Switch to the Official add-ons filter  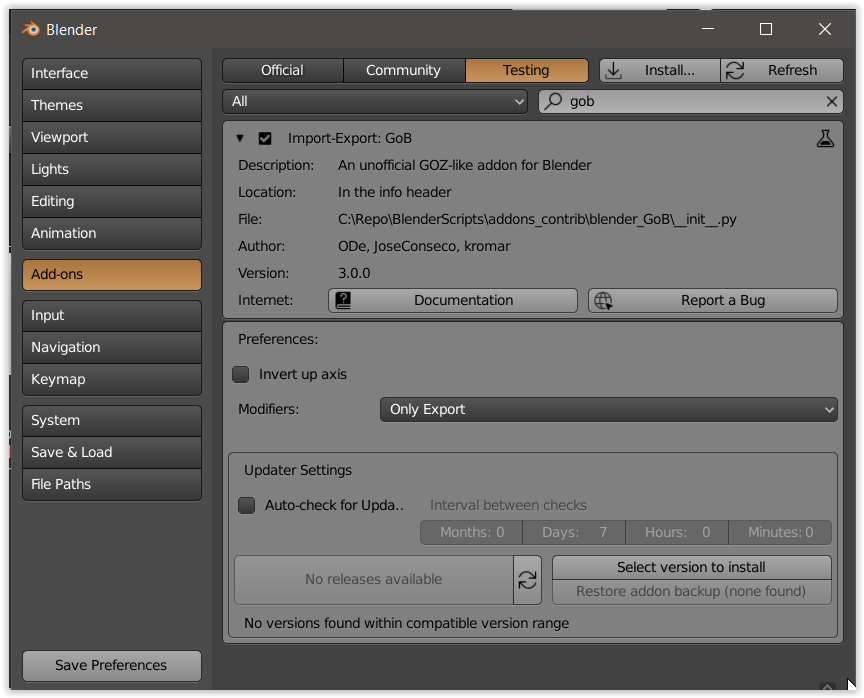click(x=282, y=70)
